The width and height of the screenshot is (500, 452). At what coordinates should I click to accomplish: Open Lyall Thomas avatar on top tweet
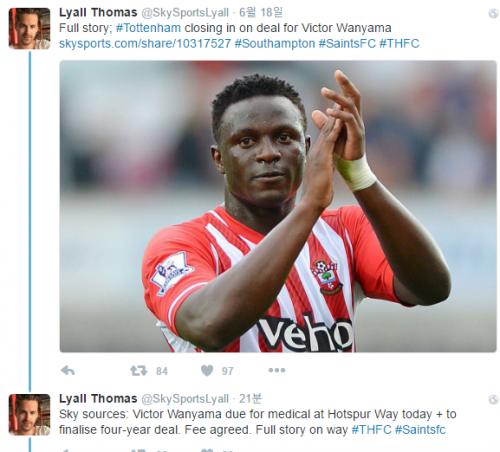click(x=29, y=29)
